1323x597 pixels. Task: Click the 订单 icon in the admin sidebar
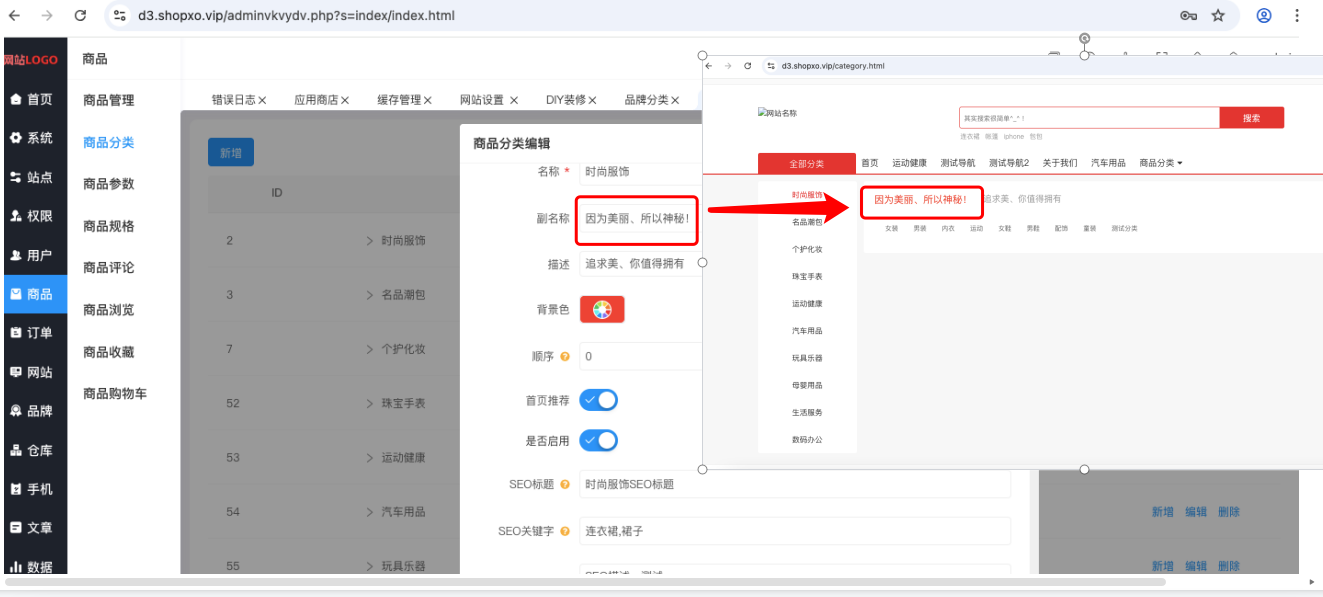click(15, 333)
